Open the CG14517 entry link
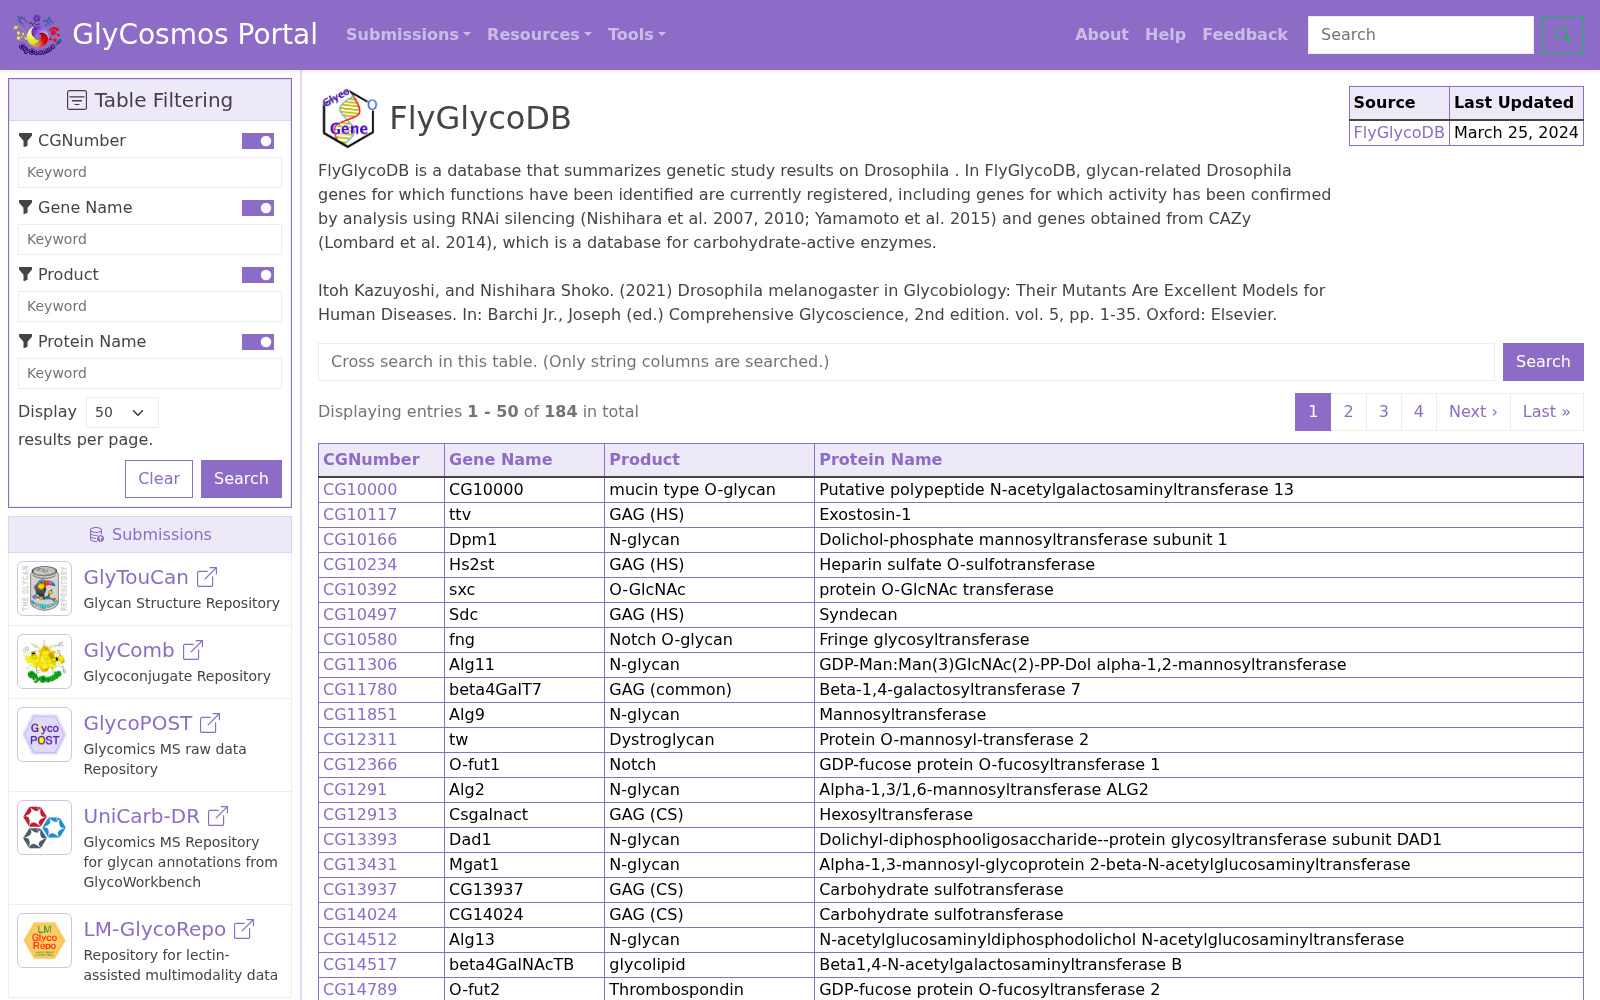Image resolution: width=1600 pixels, height=1000 pixels. [x=360, y=965]
